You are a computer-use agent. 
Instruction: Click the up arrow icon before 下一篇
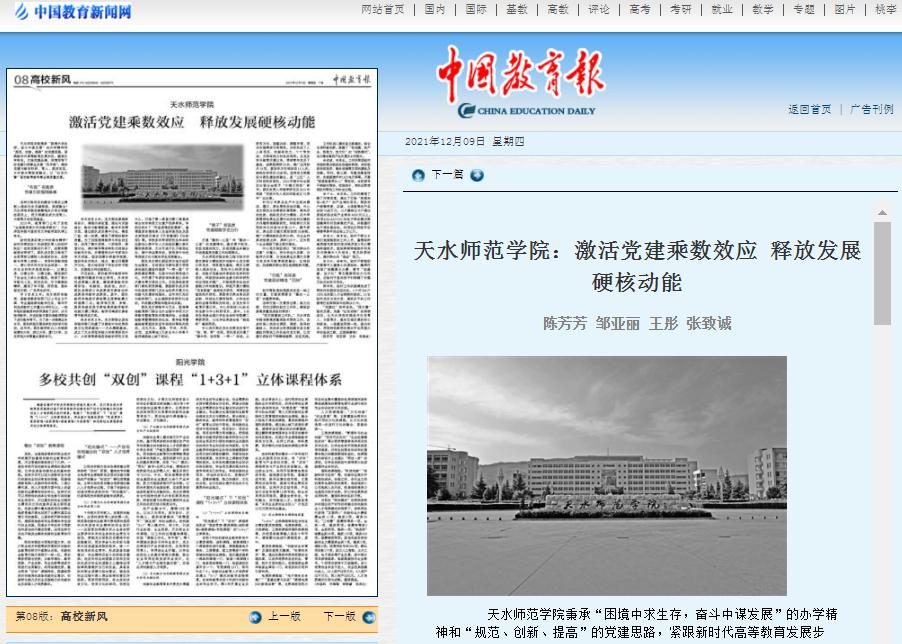point(418,175)
